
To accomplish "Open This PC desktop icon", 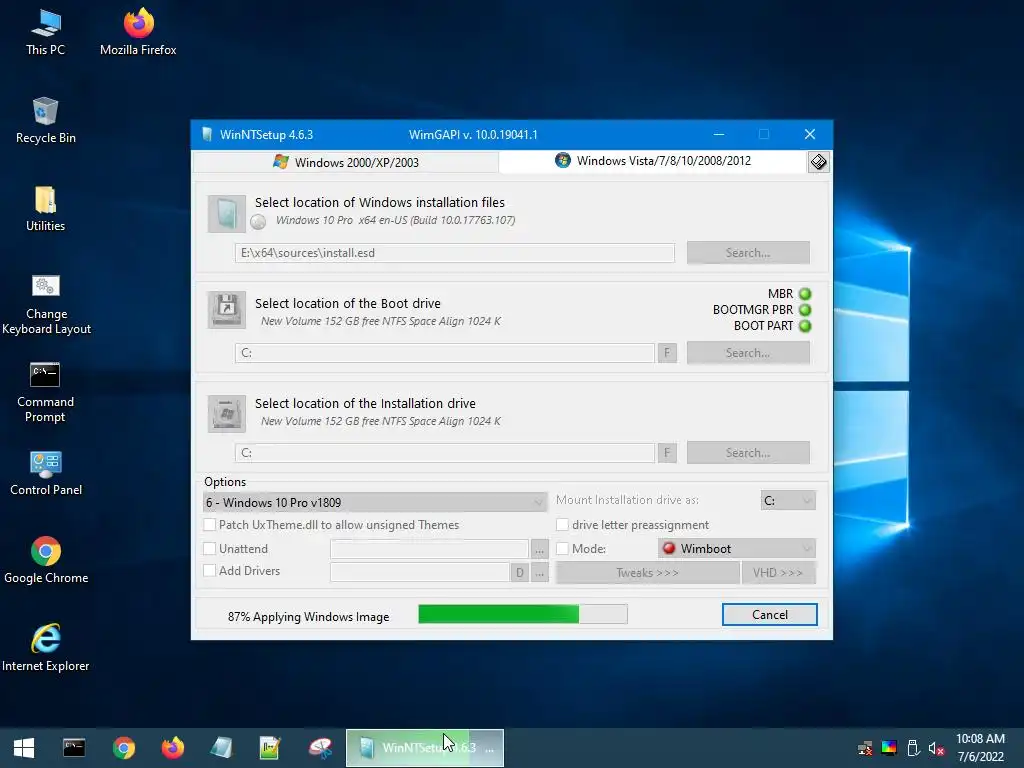I will [x=45, y=32].
